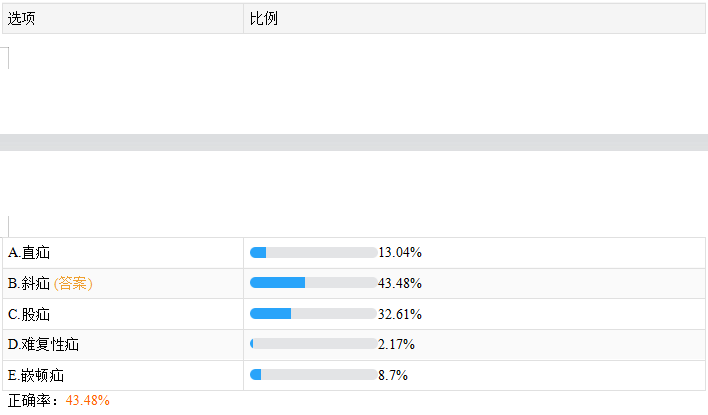This screenshot has width=708, height=415.
Task: Click the progress bar for A.直疝
Action: click(313, 252)
